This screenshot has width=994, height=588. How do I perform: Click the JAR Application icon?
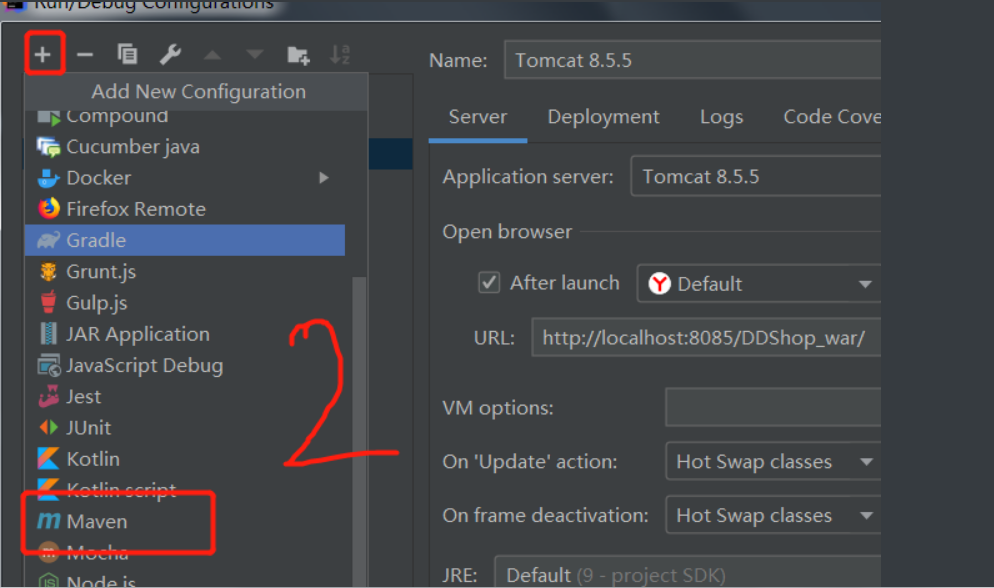[49, 333]
